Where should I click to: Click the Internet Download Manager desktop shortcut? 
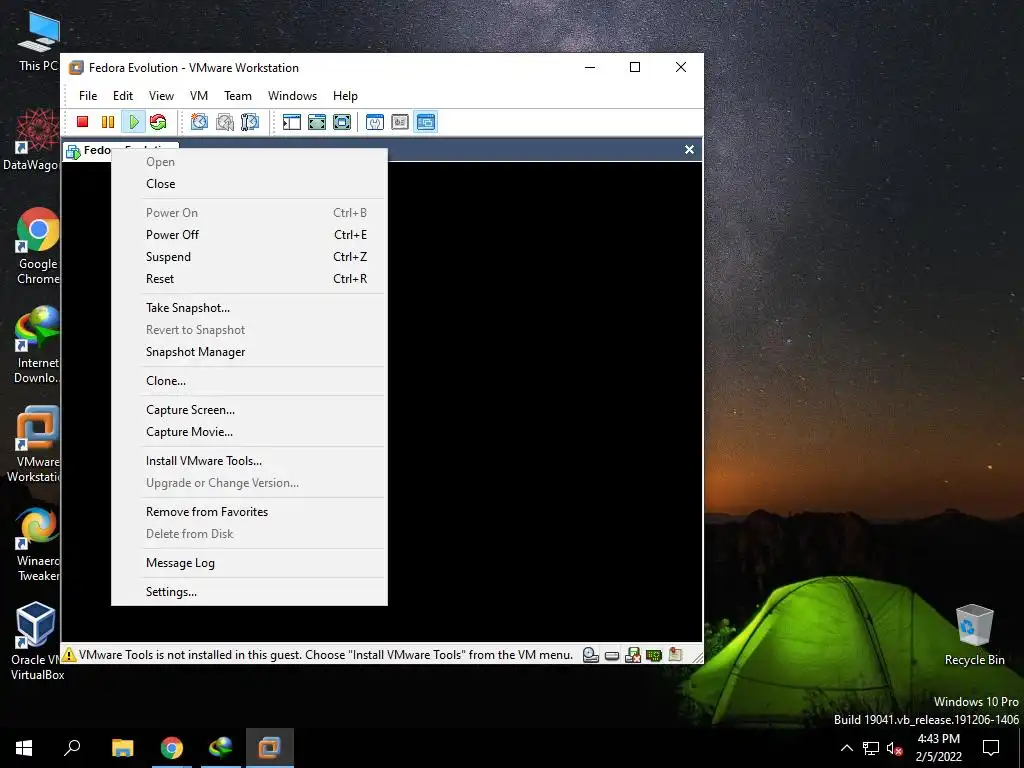(x=37, y=345)
